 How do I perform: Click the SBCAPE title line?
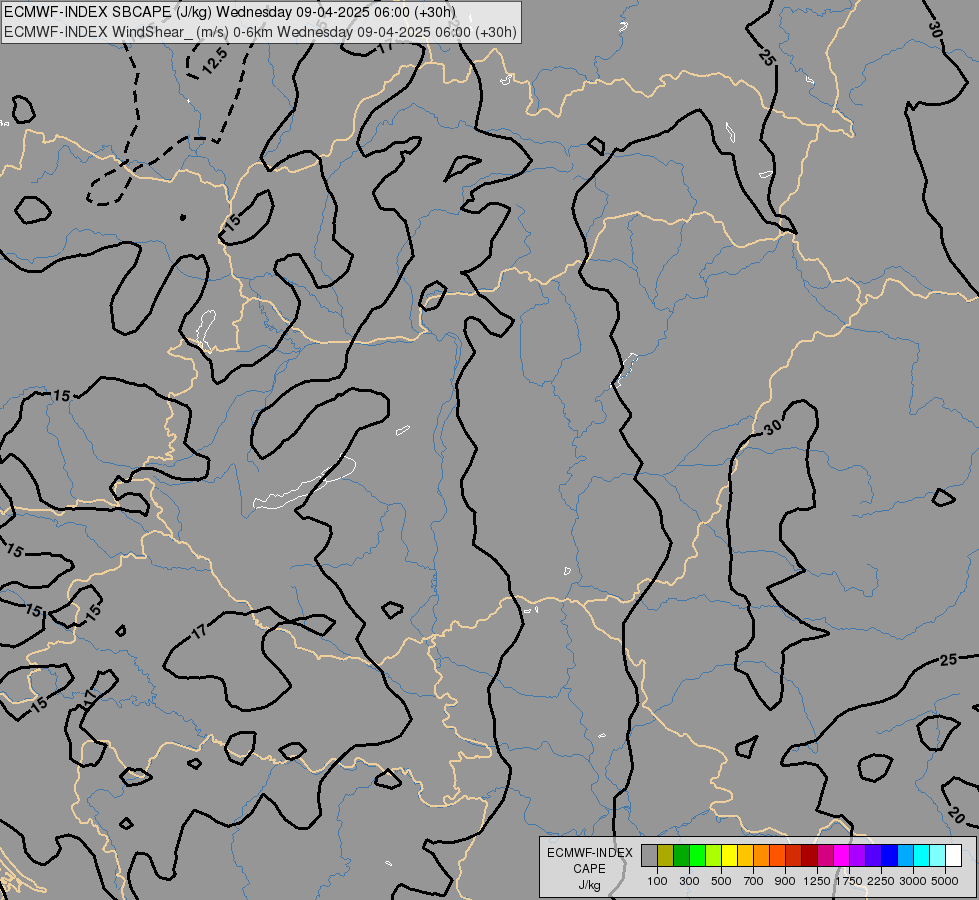230,12
